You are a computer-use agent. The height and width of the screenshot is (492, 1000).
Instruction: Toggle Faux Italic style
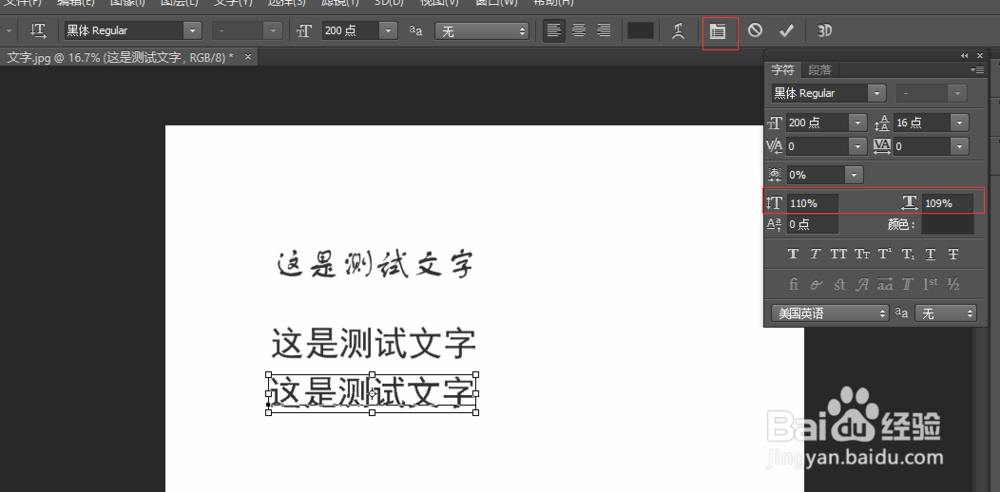click(815, 254)
